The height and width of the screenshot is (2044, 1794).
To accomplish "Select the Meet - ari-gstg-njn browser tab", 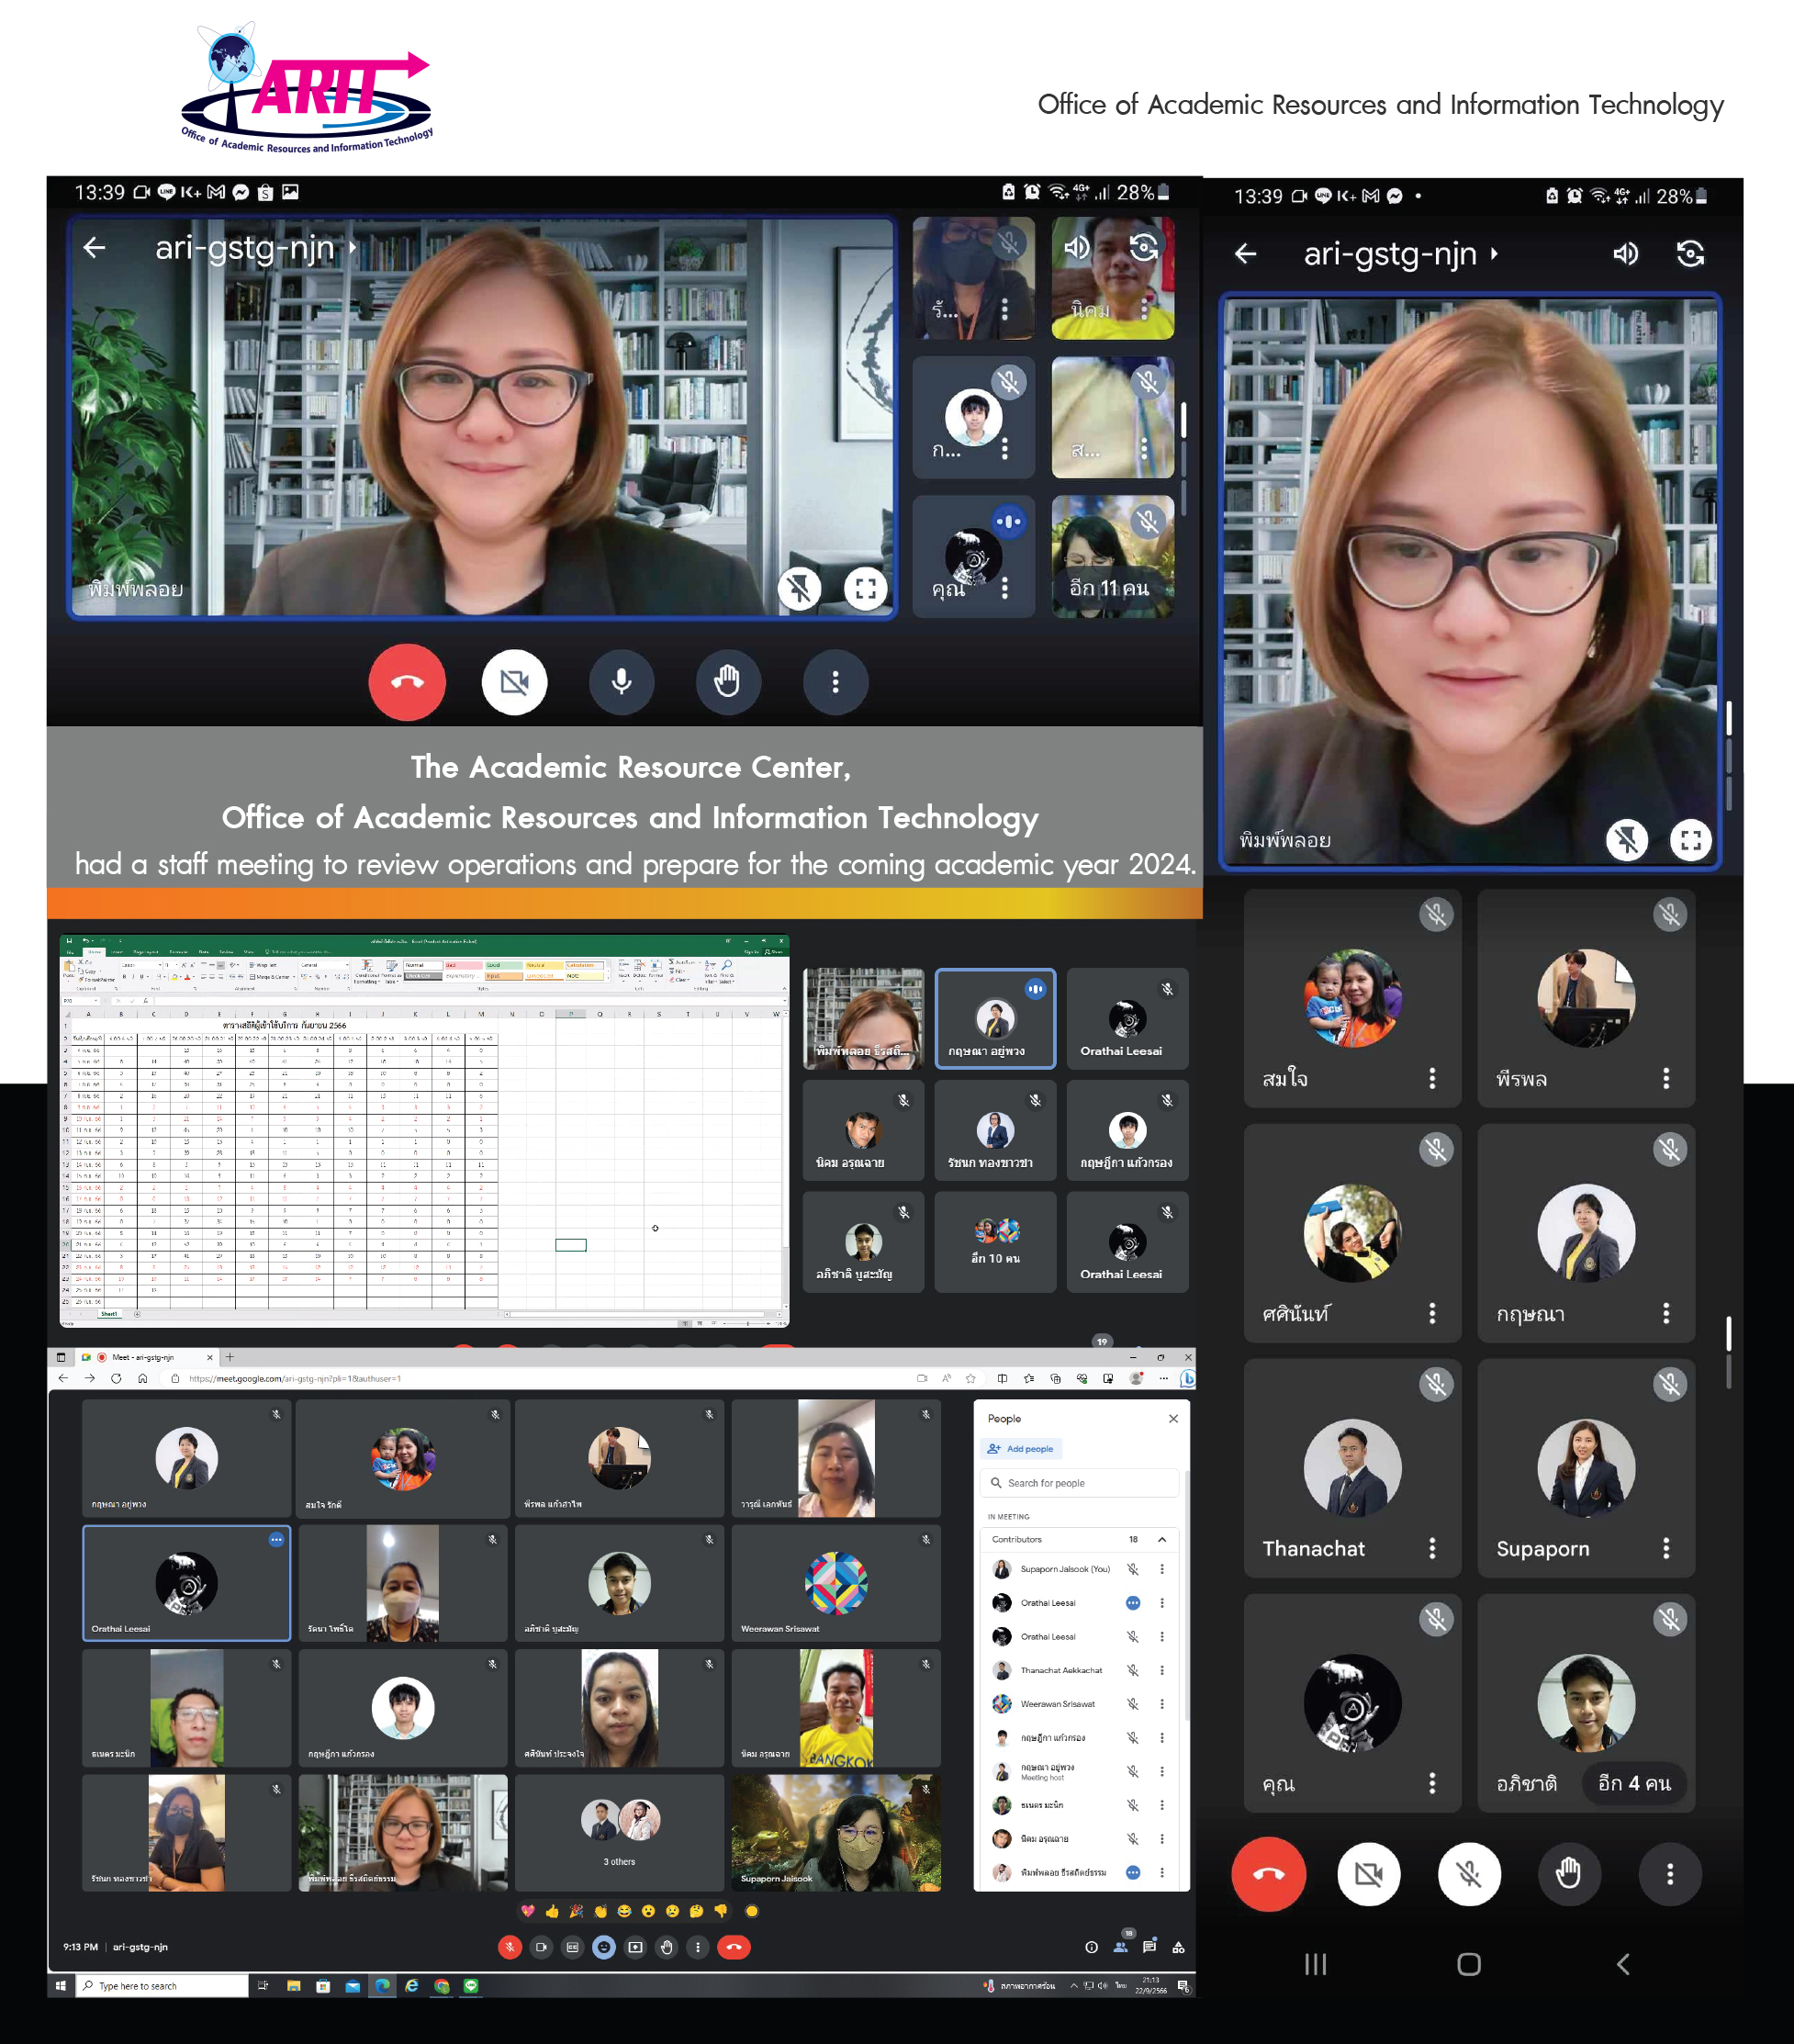I will (145, 1357).
